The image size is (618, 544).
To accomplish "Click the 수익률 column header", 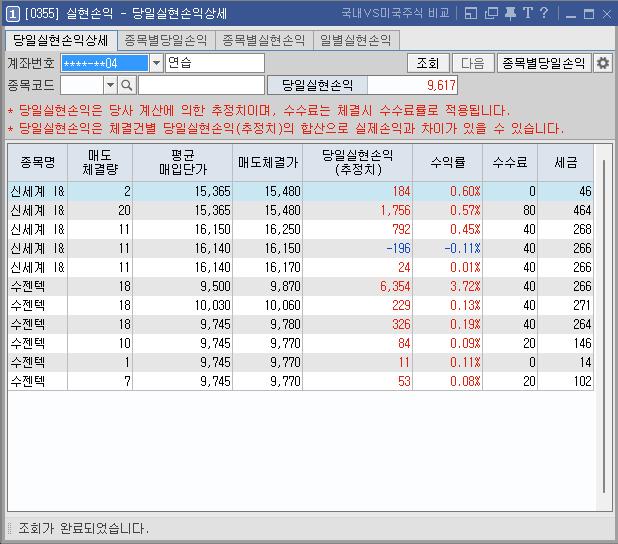I will pos(448,162).
